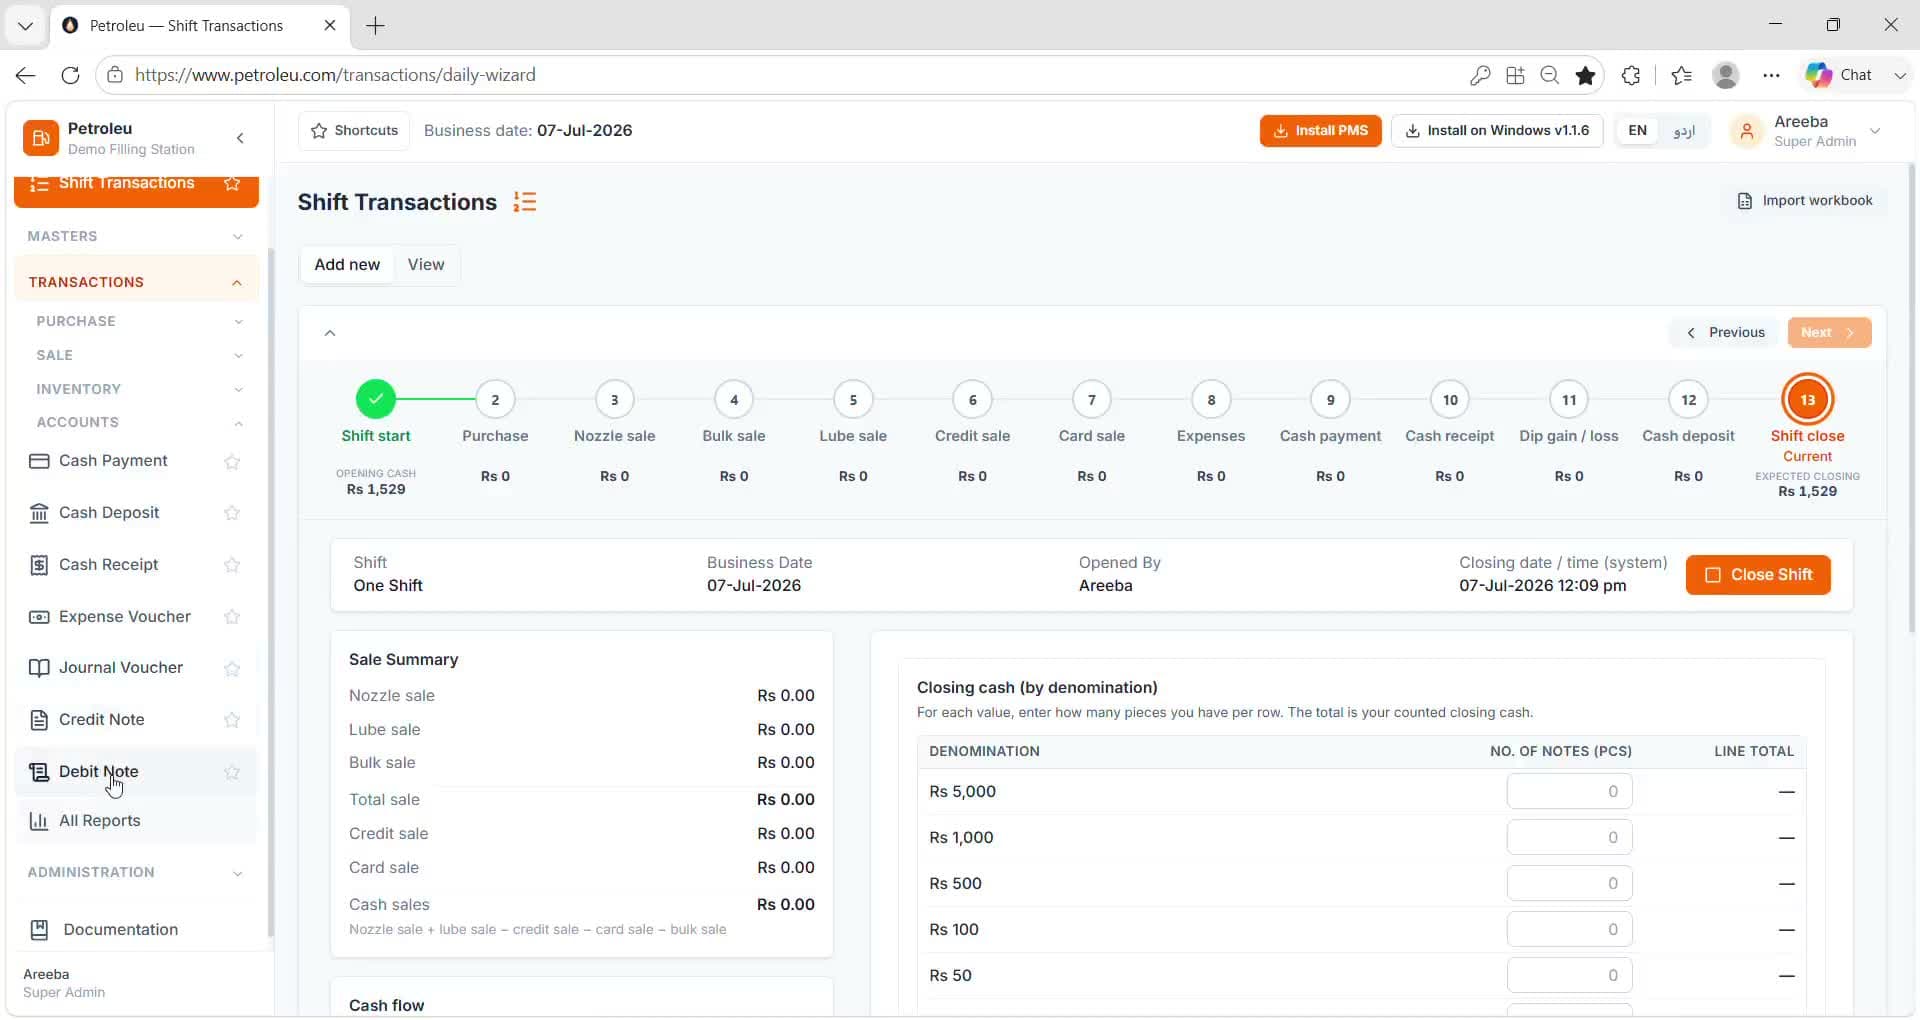Toggle the Shift Transactions favorite star
This screenshot has width=1920, height=1020.
[232, 184]
